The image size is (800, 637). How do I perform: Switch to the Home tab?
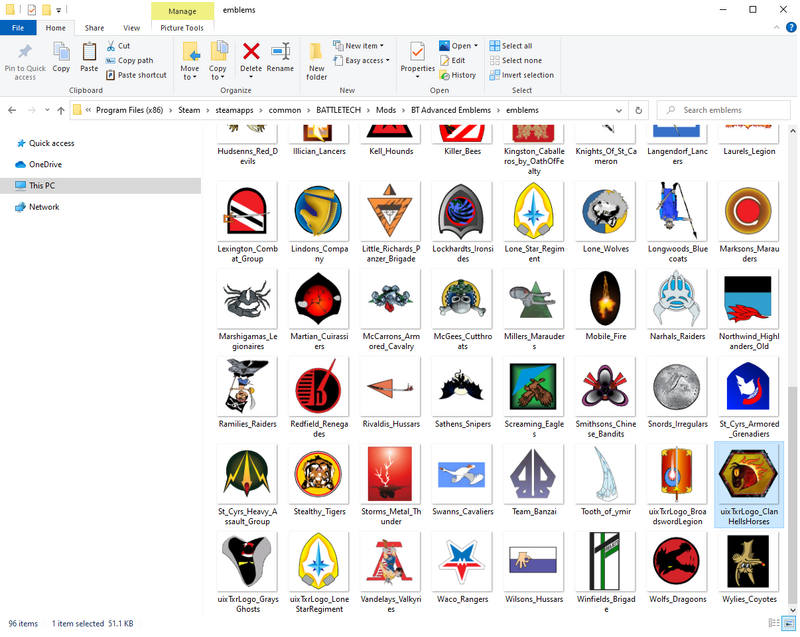click(x=56, y=28)
